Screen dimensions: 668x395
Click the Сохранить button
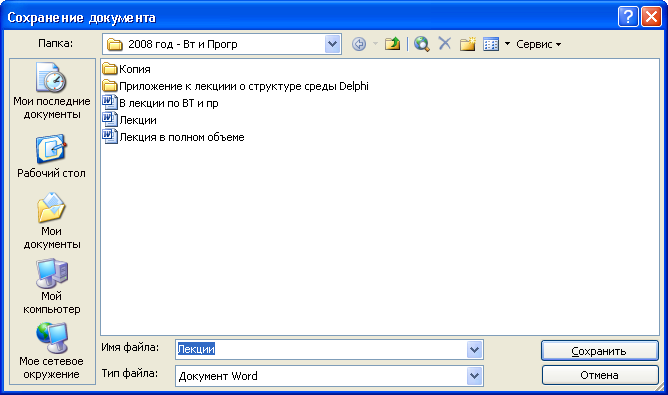(x=600, y=351)
